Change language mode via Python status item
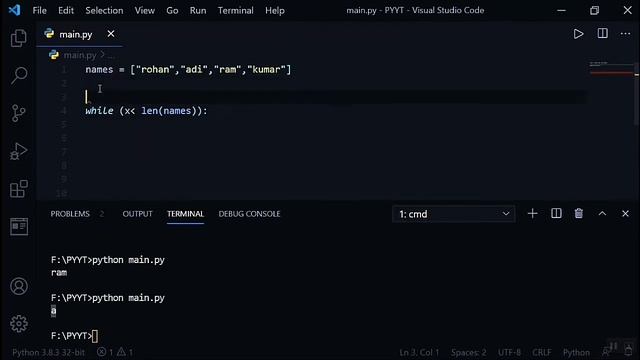Image resolution: width=640 pixels, height=360 pixels. coord(576,352)
